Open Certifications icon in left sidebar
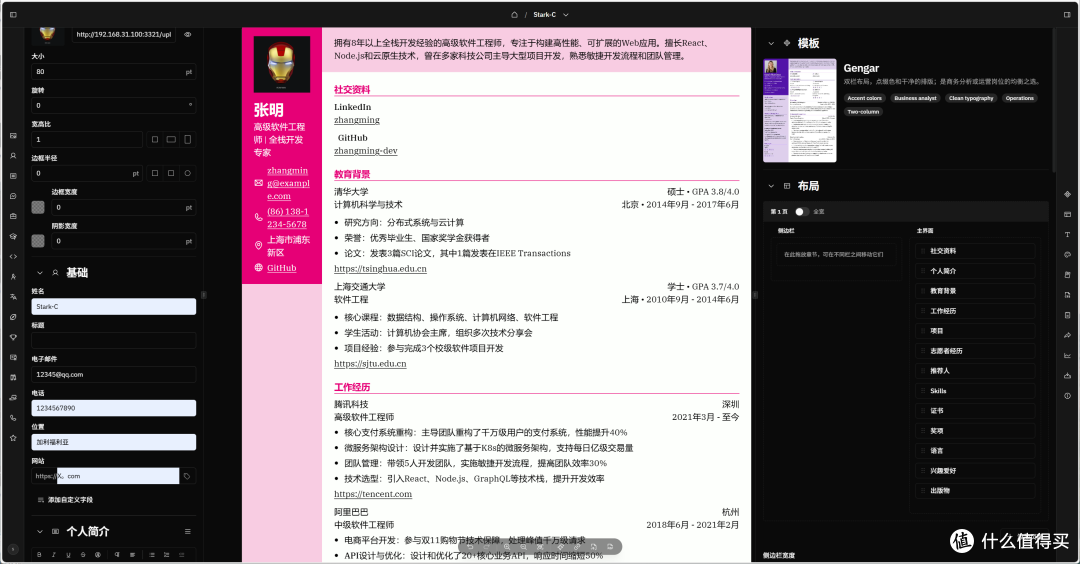The height and width of the screenshot is (564, 1080). tap(13, 357)
